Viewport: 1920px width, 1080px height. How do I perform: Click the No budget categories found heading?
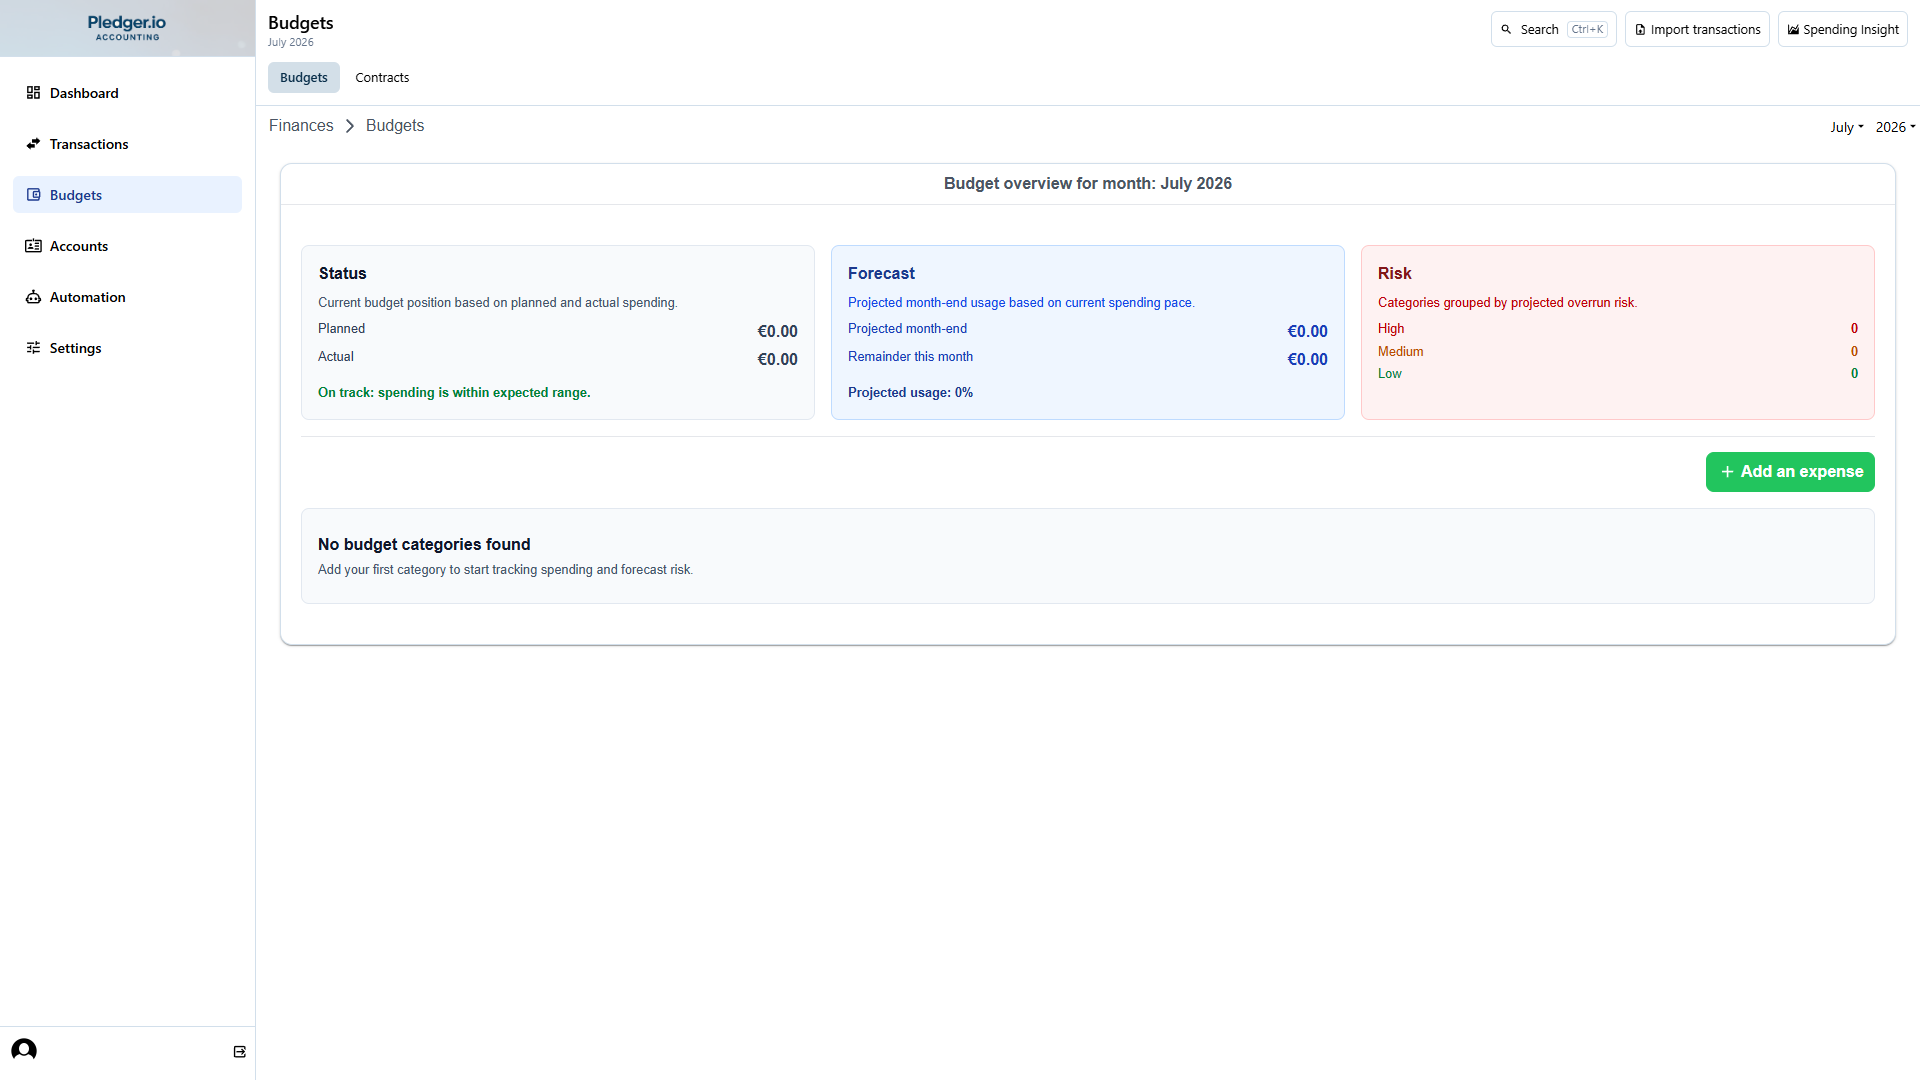424,545
